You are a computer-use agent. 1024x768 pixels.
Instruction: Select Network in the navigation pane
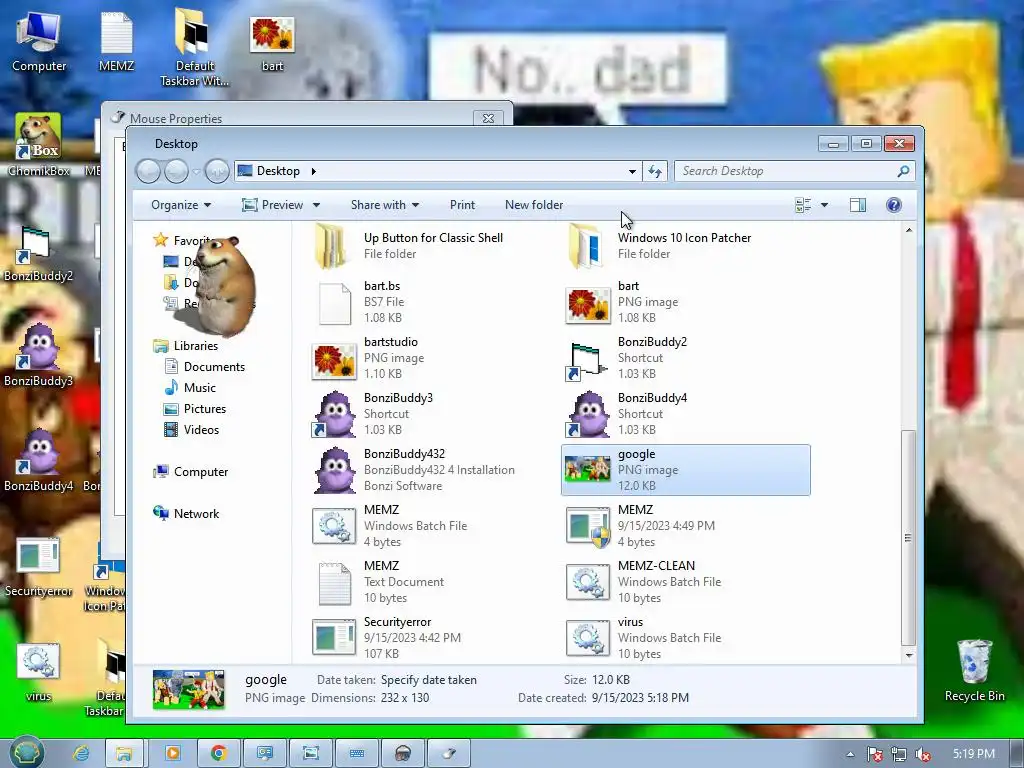pos(196,513)
